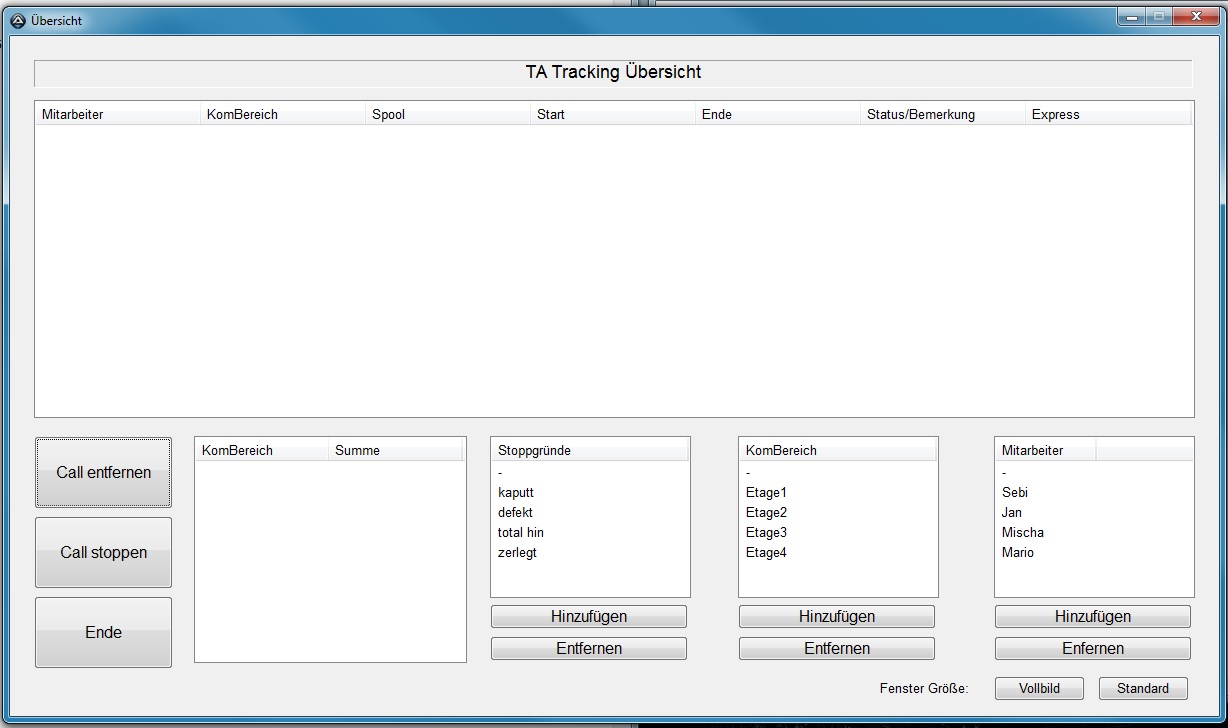Click the large Ende button
The image size is (1228, 728).
pos(103,632)
